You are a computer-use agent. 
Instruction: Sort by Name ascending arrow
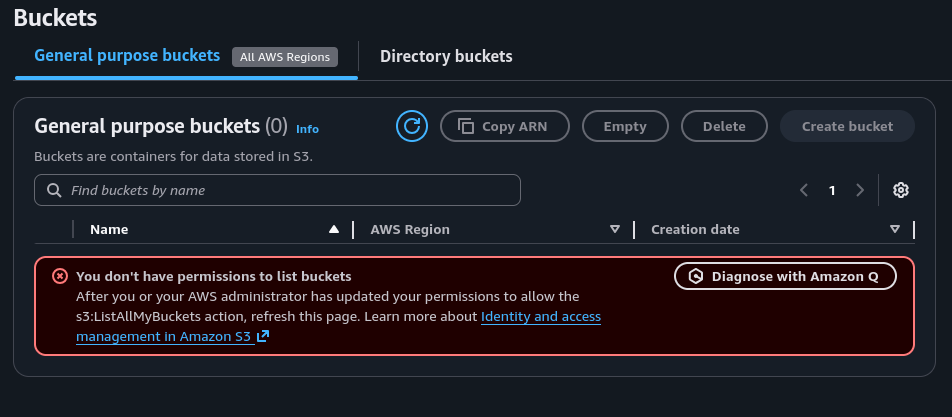(334, 229)
